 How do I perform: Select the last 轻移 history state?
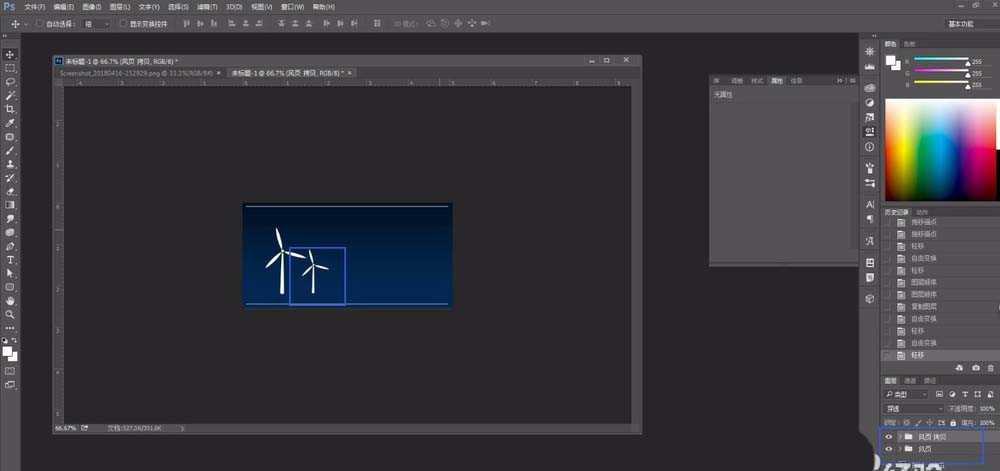918,355
